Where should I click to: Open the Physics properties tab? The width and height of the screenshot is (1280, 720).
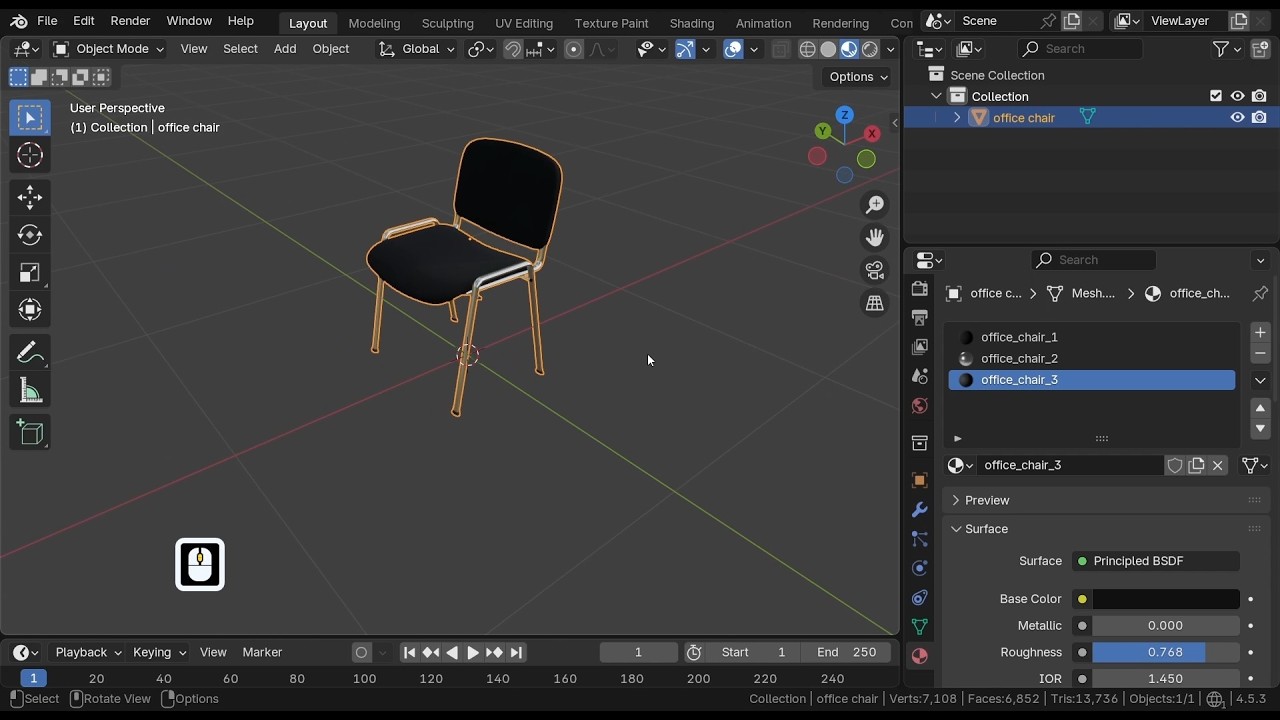pyautogui.click(x=919, y=568)
